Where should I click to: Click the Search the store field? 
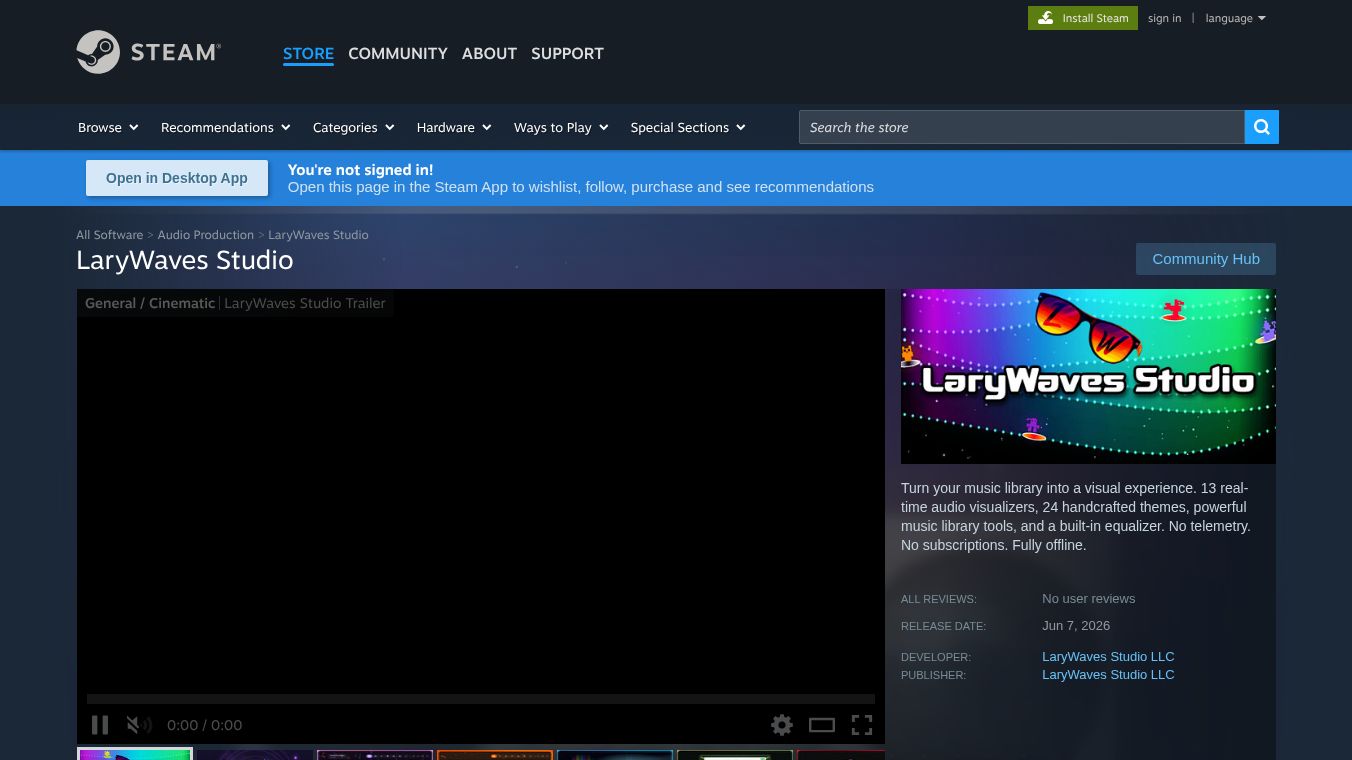point(1021,127)
